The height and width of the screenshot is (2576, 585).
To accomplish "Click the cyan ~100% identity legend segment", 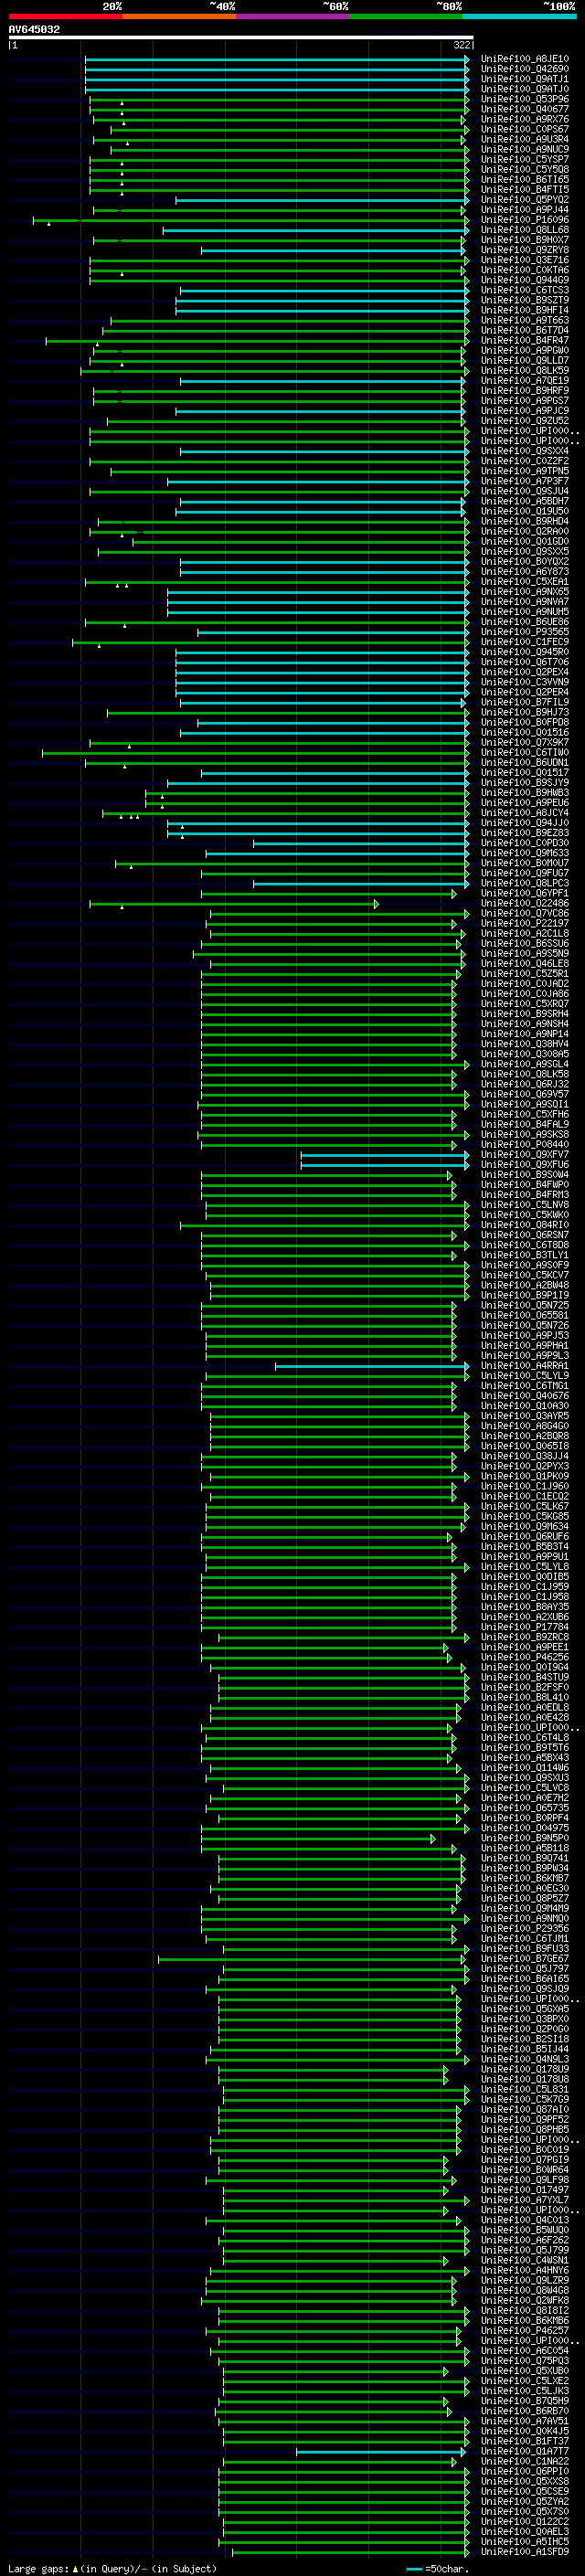I will (x=520, y=16).
